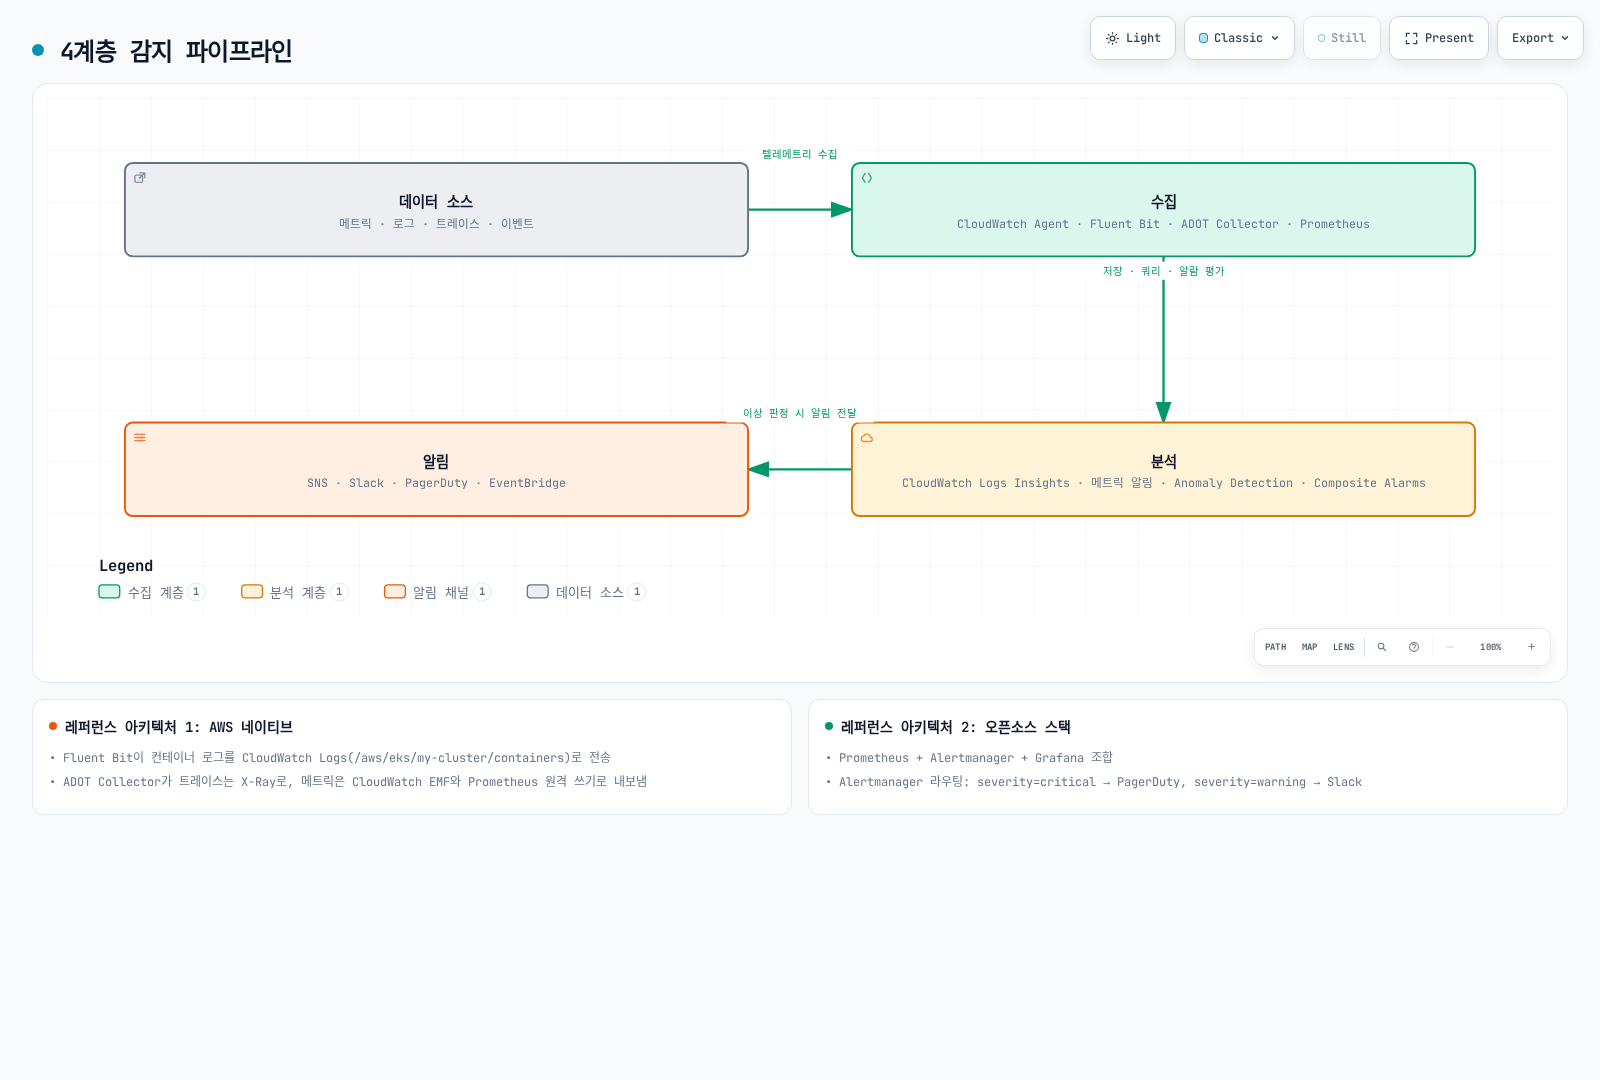
Task: Click the 텔레메트리 수집 edge label
Action: [800, 154]
